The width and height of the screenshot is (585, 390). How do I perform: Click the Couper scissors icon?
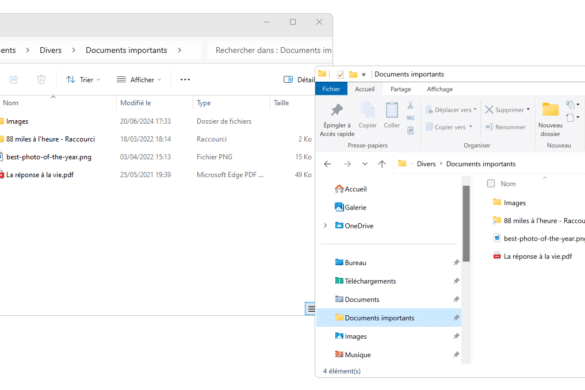(x=410, y=105)
